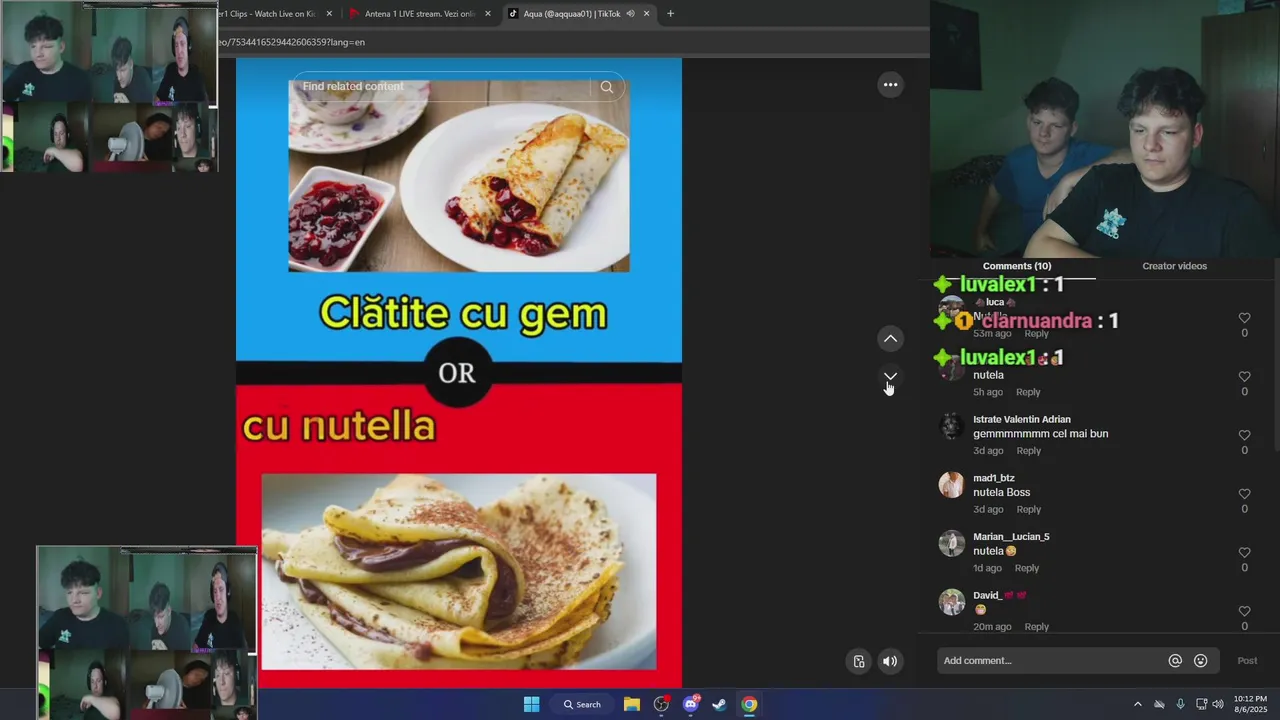Reply to mad1_btz's comment
1280x720 pixels.
click(x=1028, y=509)
